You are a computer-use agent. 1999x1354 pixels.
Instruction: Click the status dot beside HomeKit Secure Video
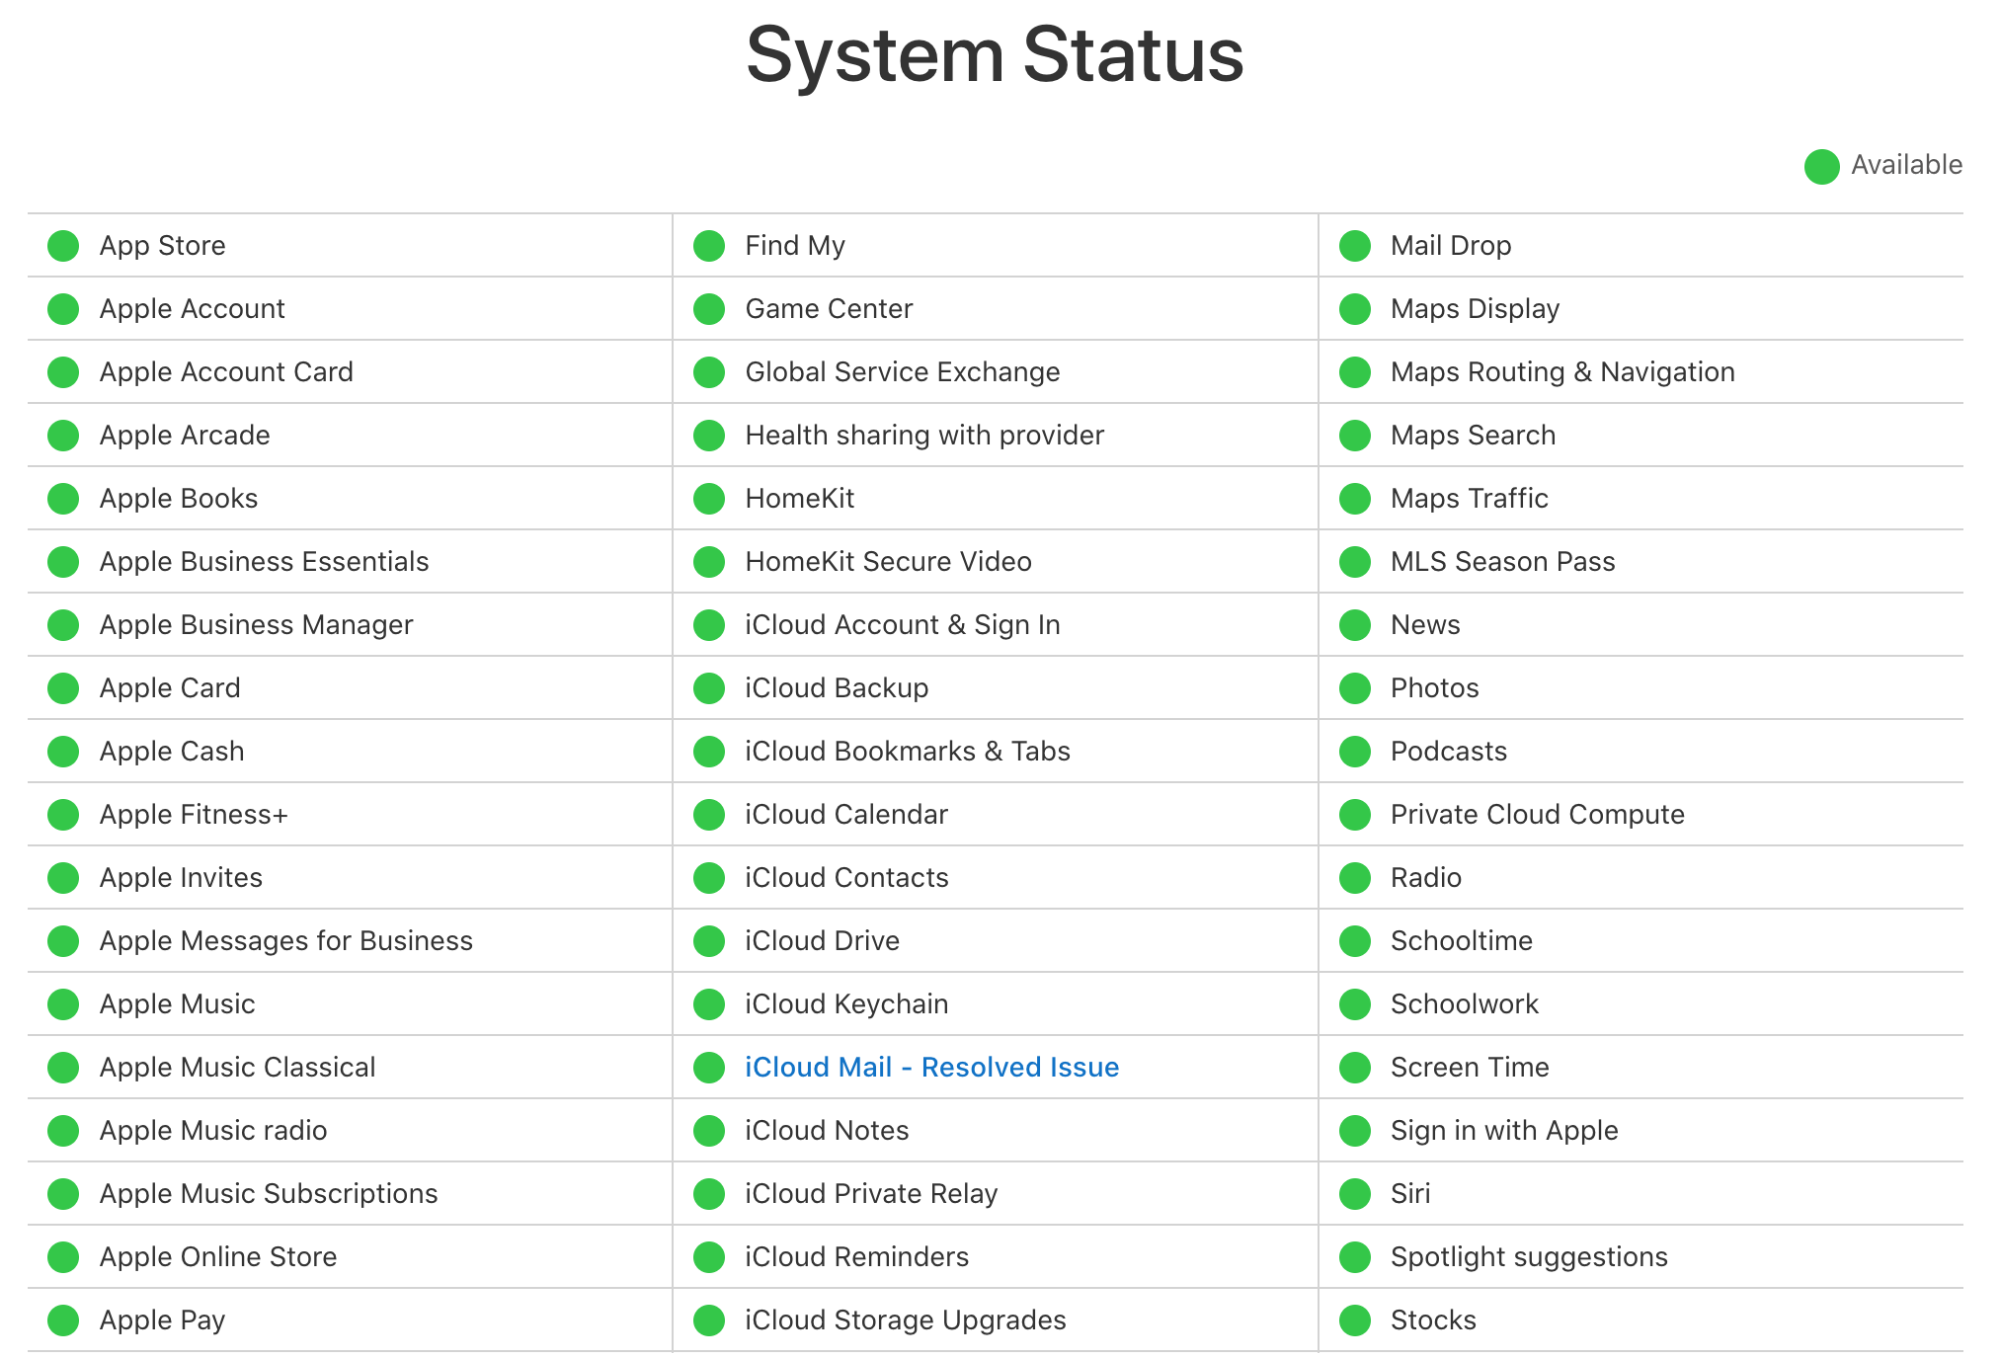click(708, 562)
